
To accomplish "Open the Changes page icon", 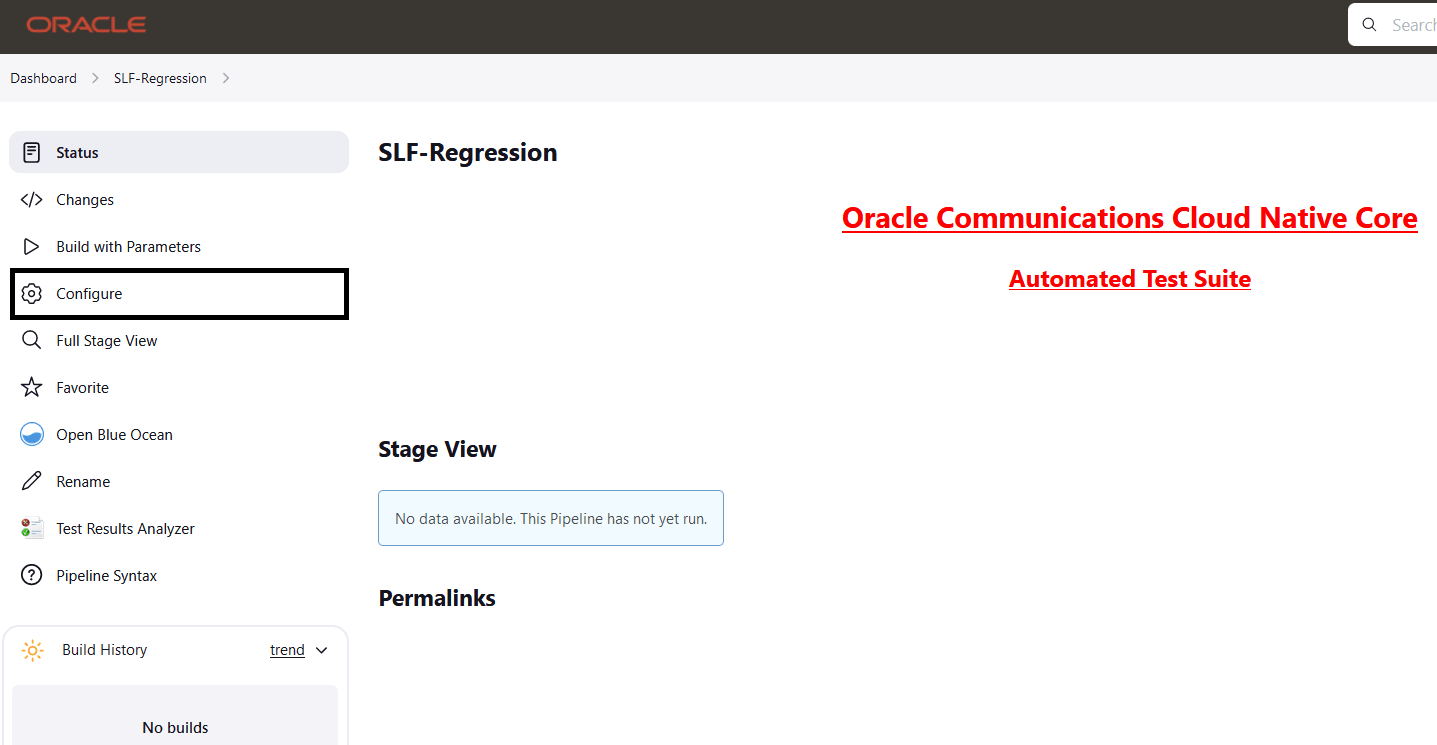I will point(31,199).
